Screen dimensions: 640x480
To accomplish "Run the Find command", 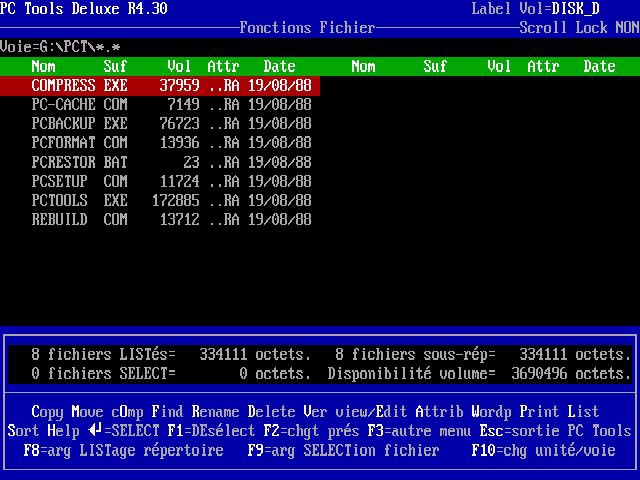I will click(x=167, y=411).
